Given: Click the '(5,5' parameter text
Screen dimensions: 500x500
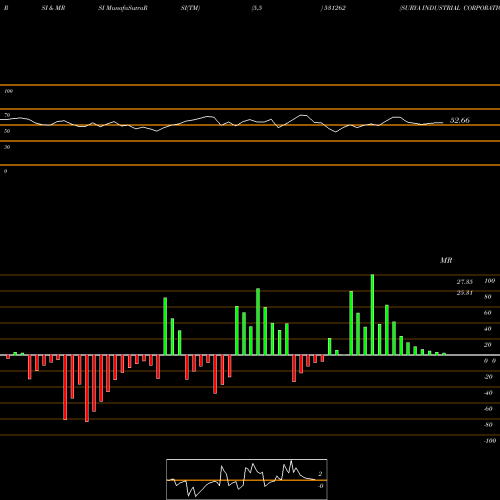Looking at the screenshot, I should click(x=257, y=8).
